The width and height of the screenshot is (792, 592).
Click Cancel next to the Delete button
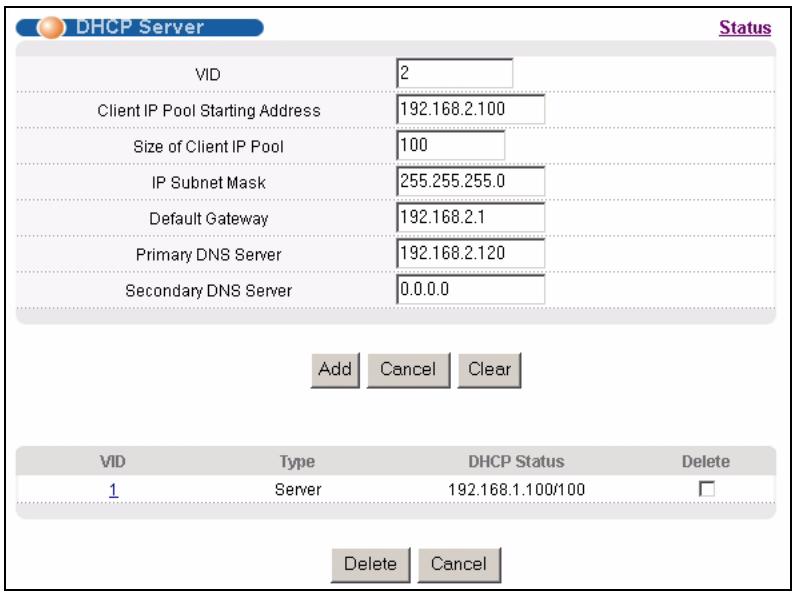pos(459,565)
